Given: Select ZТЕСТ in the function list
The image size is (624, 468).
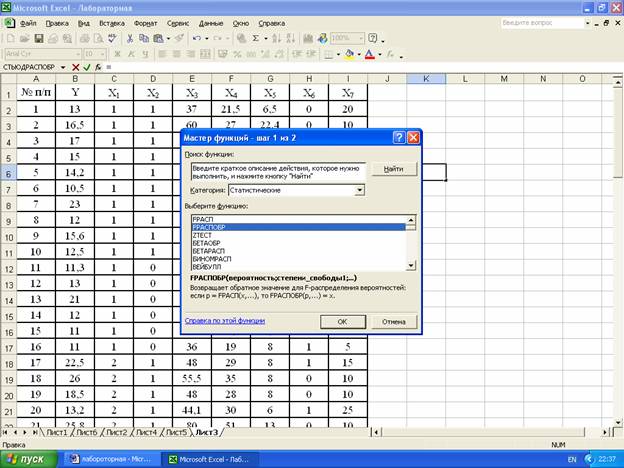Looking at the screenshot, I should click(202, 235).
